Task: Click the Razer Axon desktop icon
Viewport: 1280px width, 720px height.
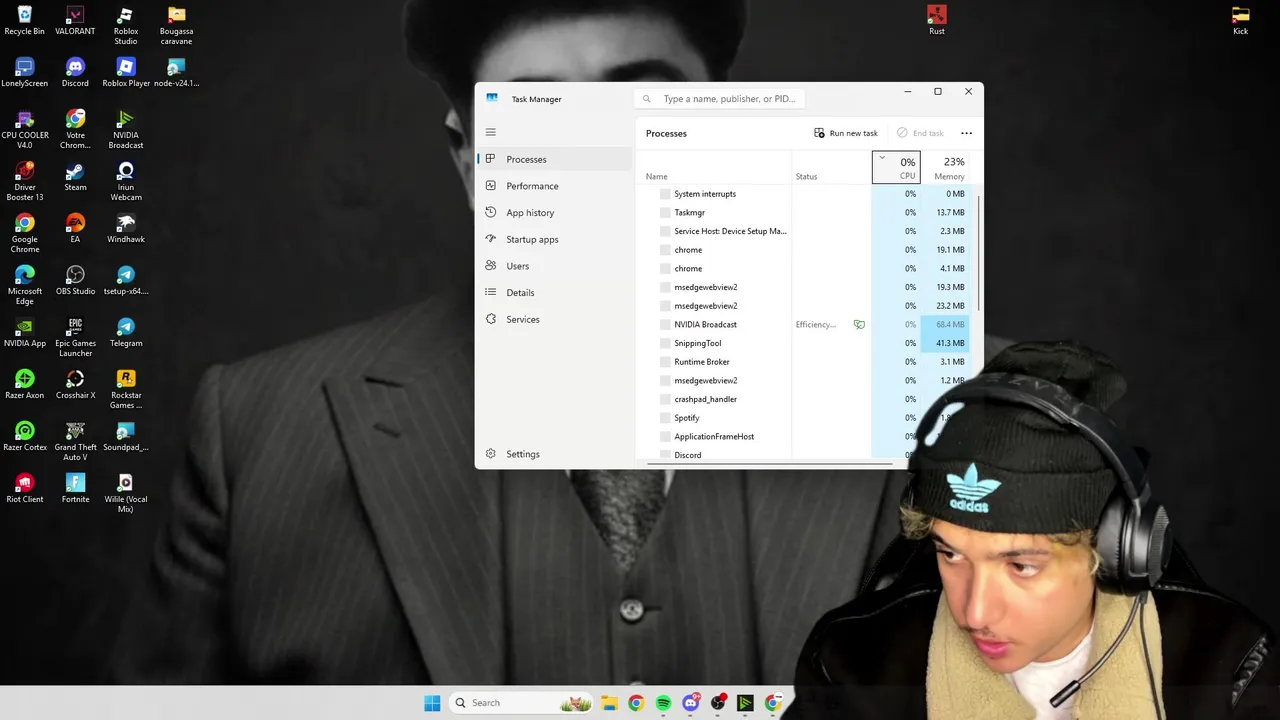Action: 25,385
